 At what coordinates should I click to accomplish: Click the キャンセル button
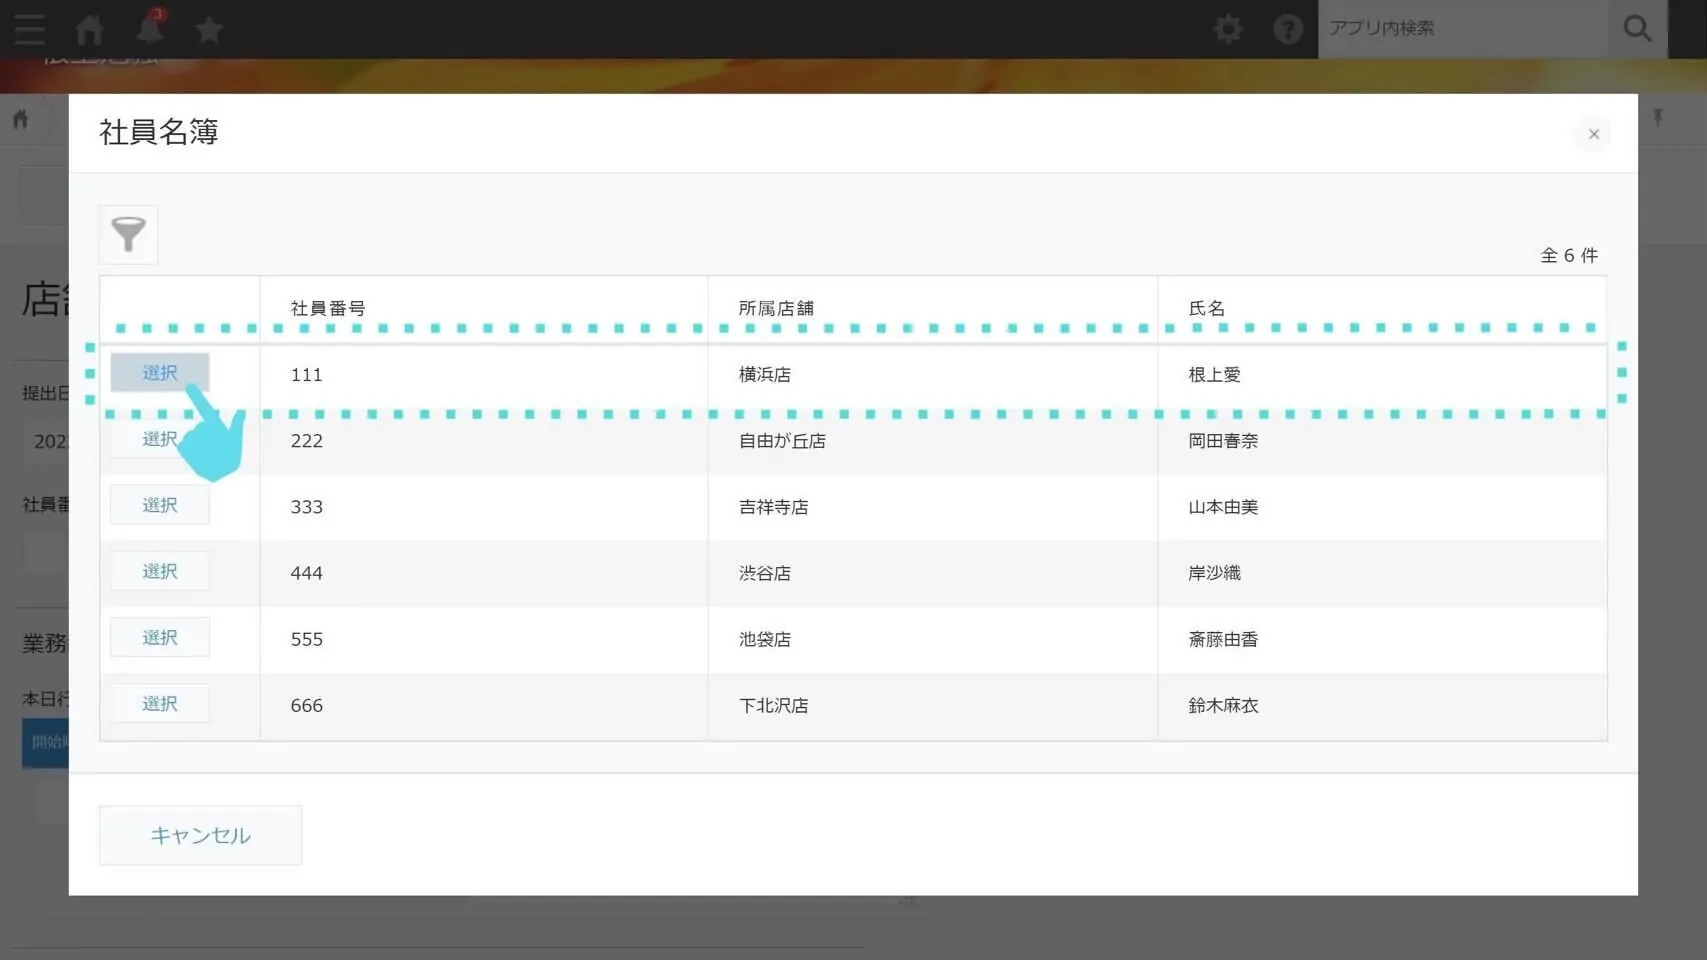[x=200, y=835]
